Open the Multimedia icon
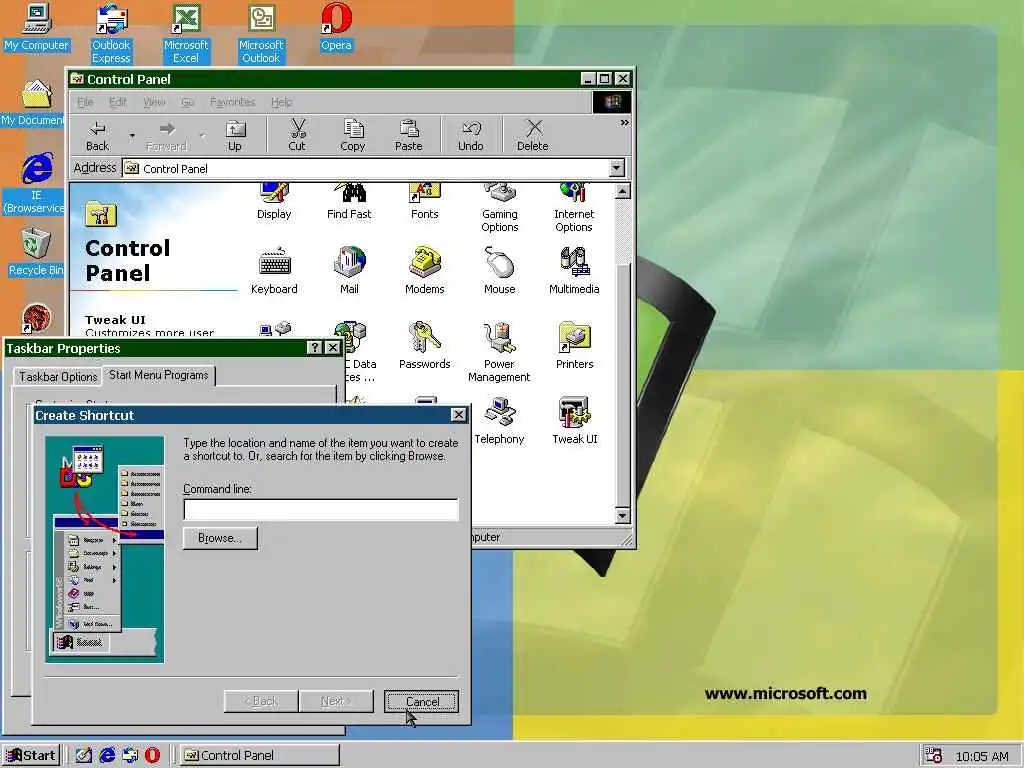1024x768 pixels. click(574, 270)
